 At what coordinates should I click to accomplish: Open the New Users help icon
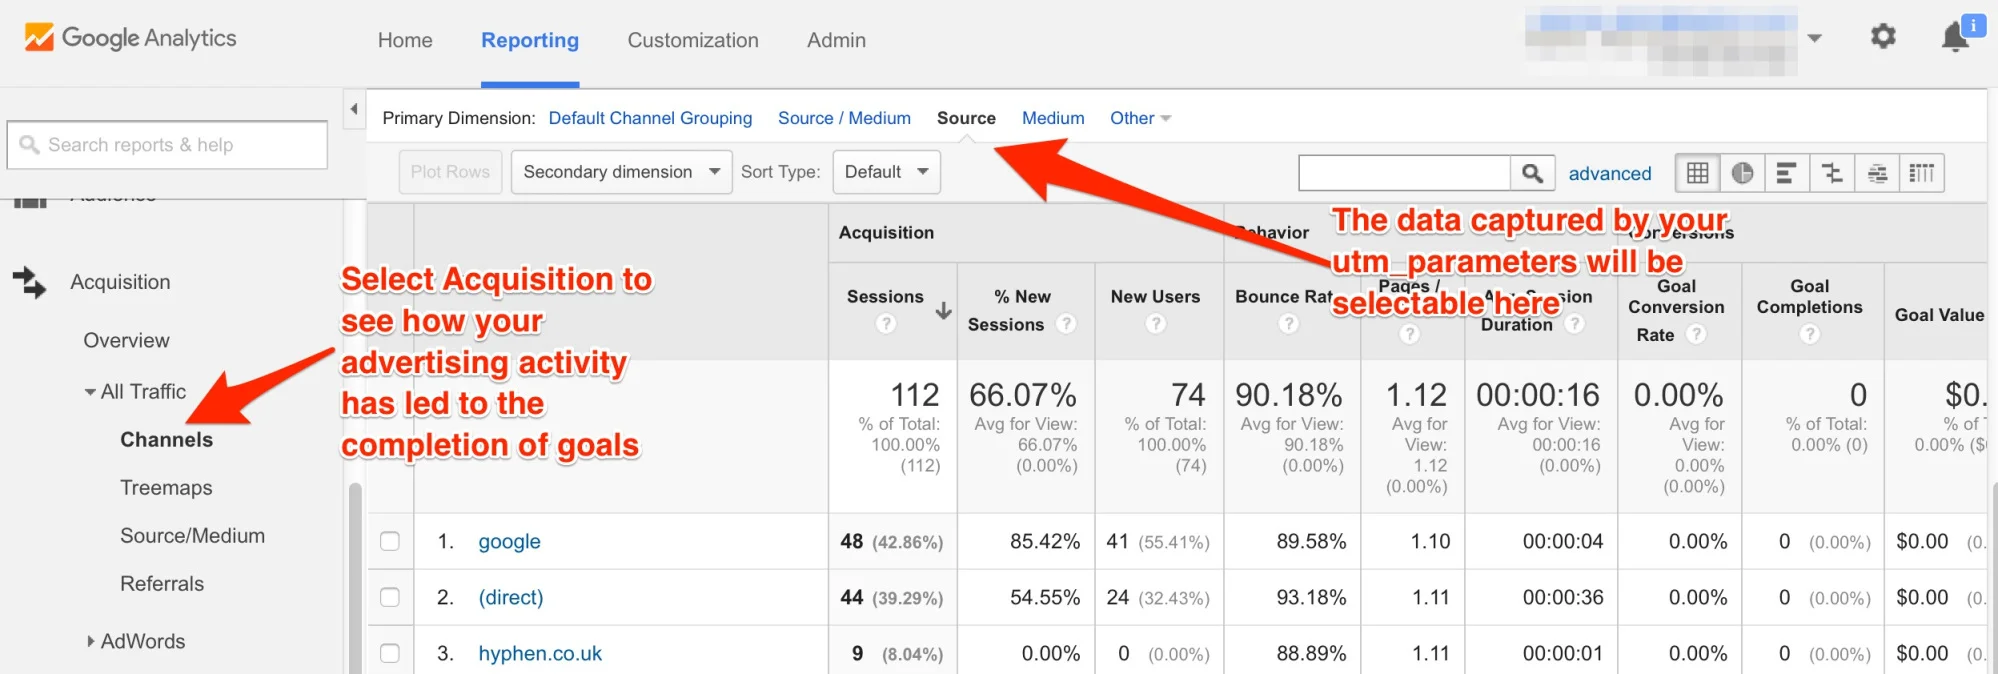(x=1156, y=324)
